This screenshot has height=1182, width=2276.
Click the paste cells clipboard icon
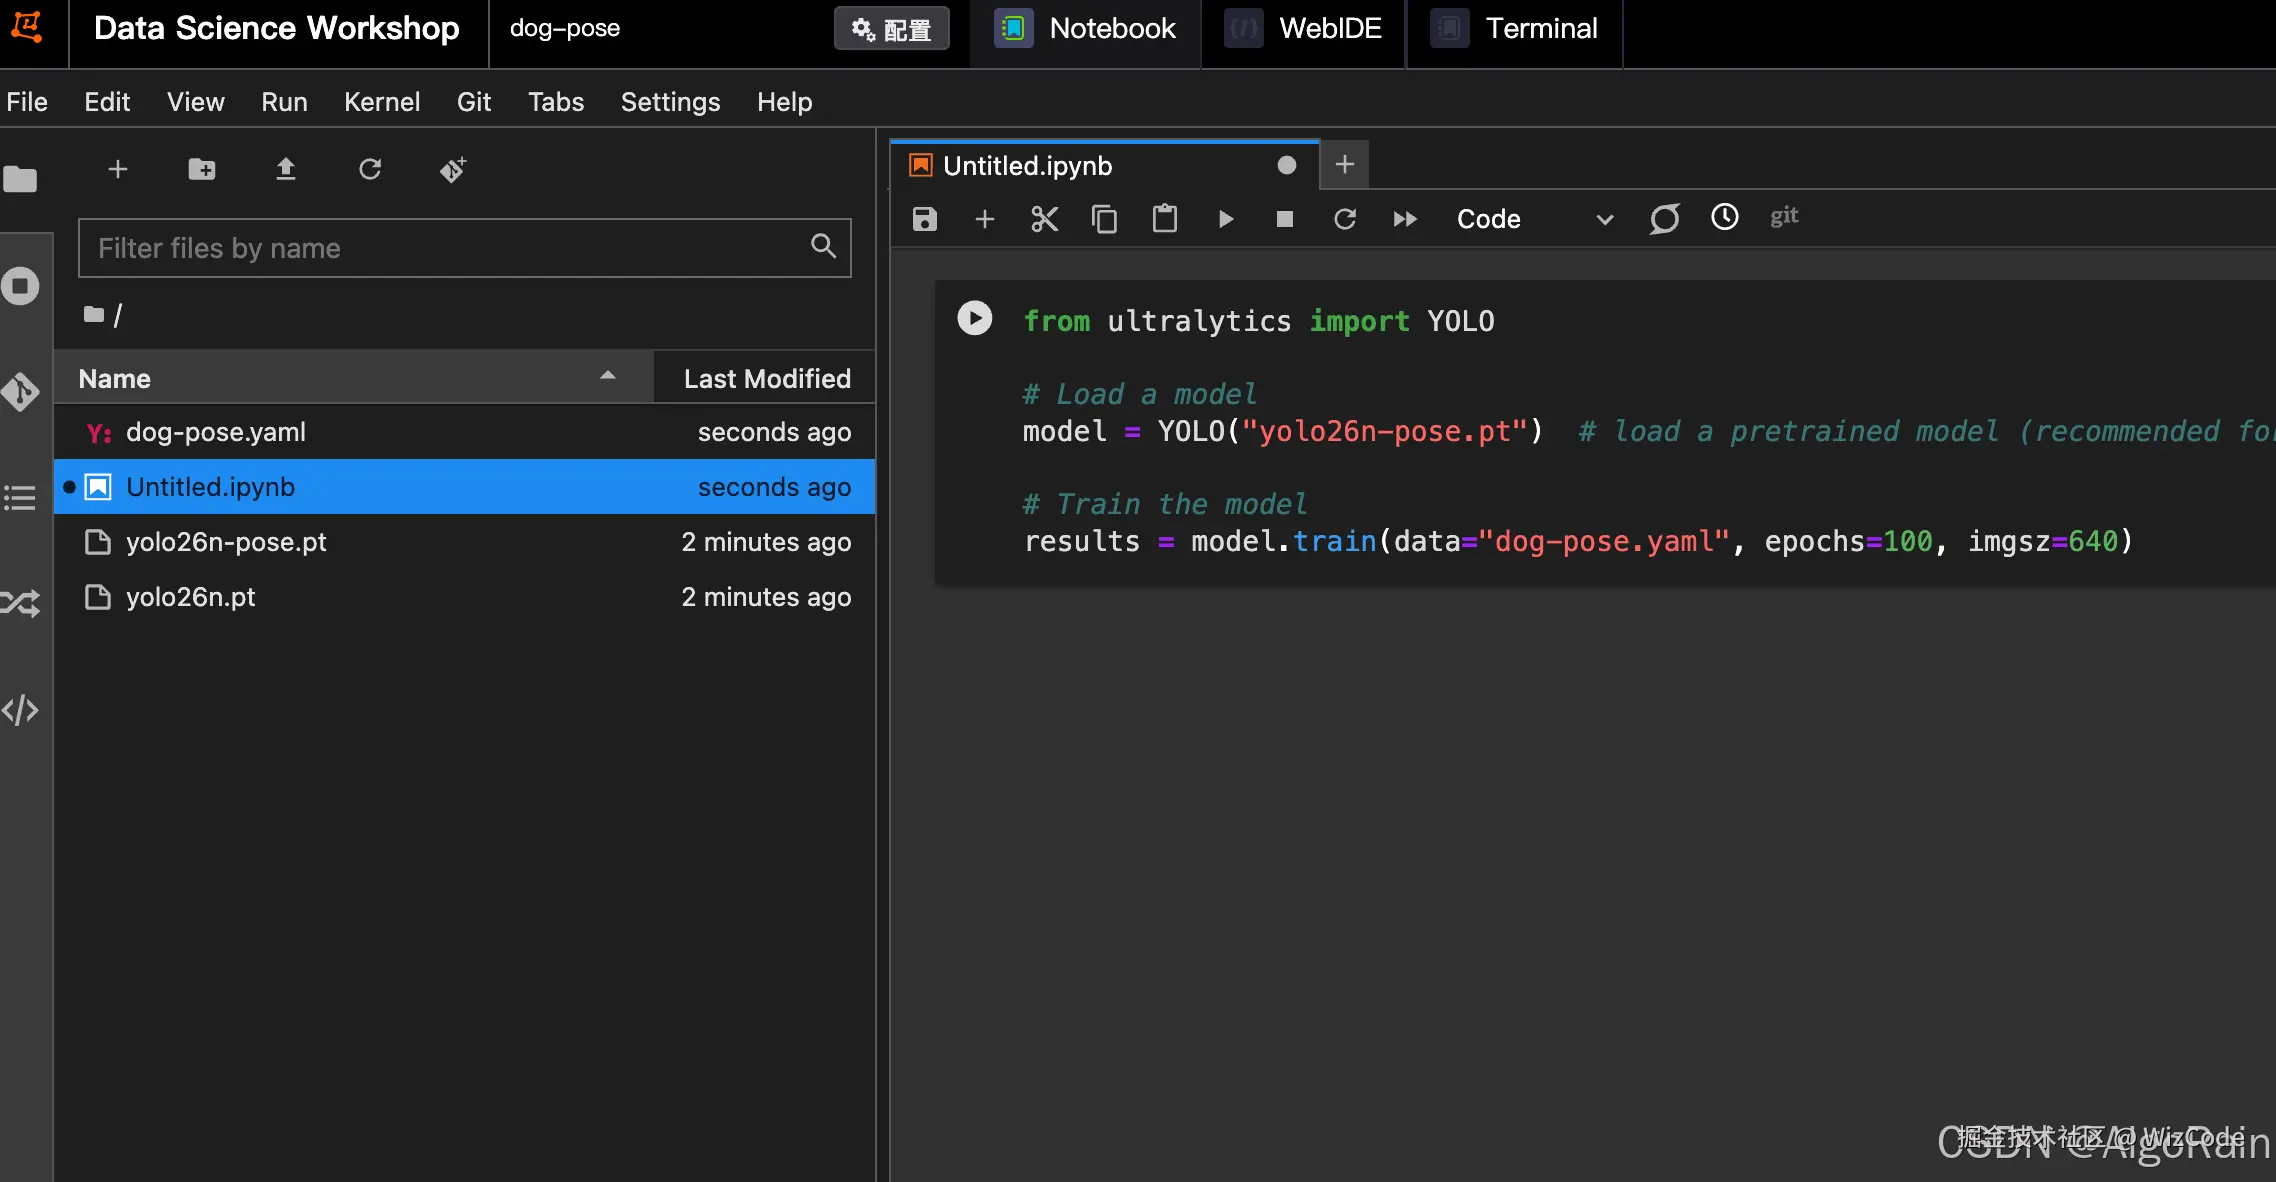1164,219
